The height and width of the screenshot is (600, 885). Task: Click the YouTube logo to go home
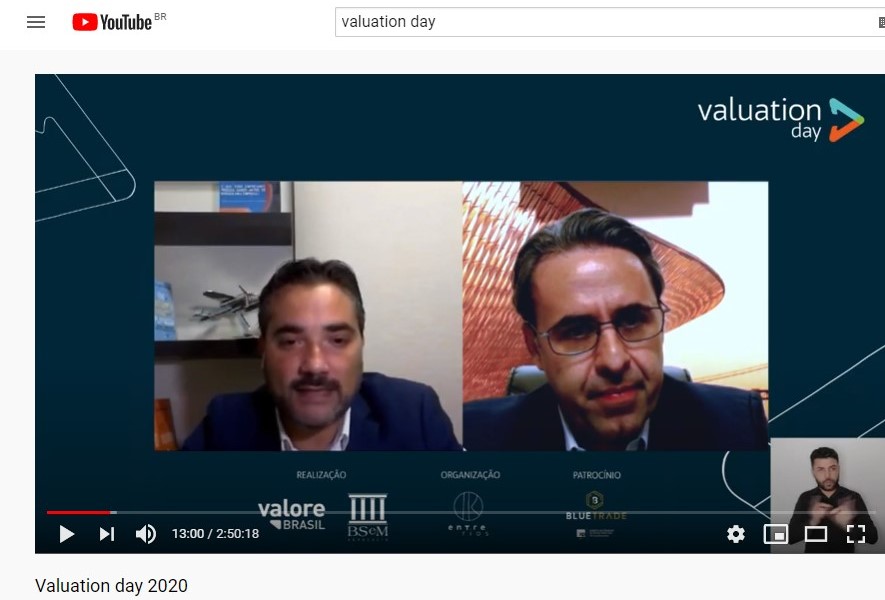pyautogui.click(x=119, y=22)
